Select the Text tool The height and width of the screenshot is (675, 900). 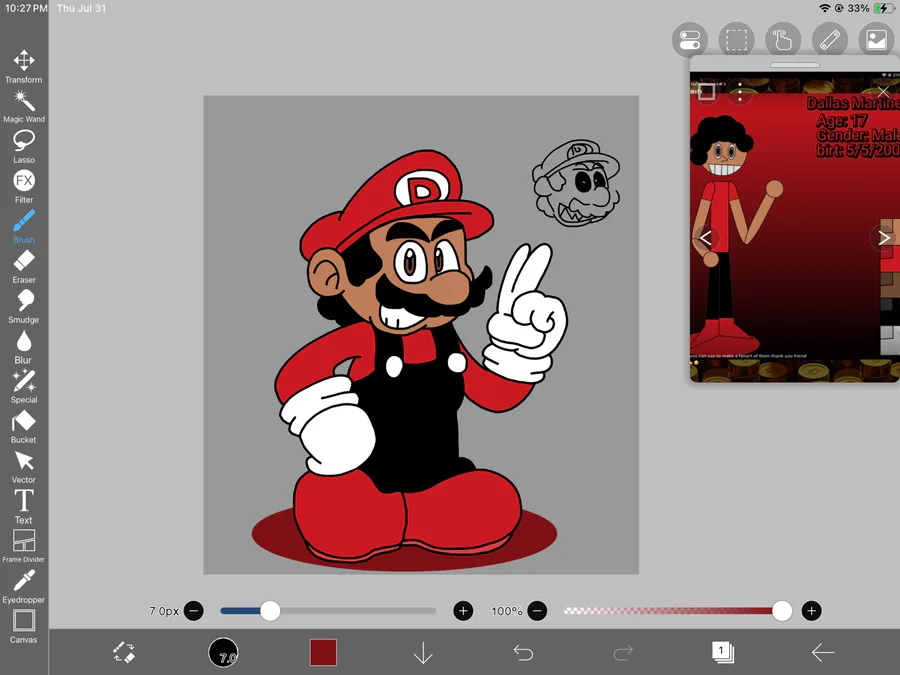pos(24,507)
